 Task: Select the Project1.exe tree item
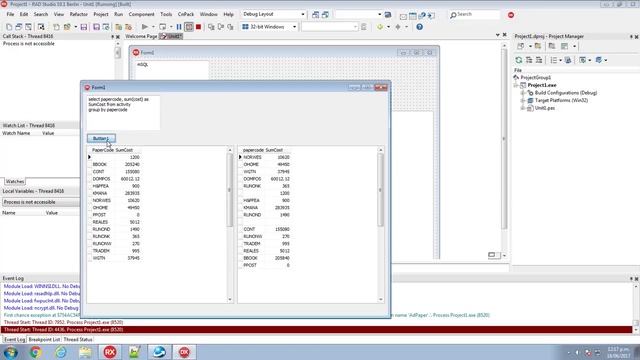(542, 85)
